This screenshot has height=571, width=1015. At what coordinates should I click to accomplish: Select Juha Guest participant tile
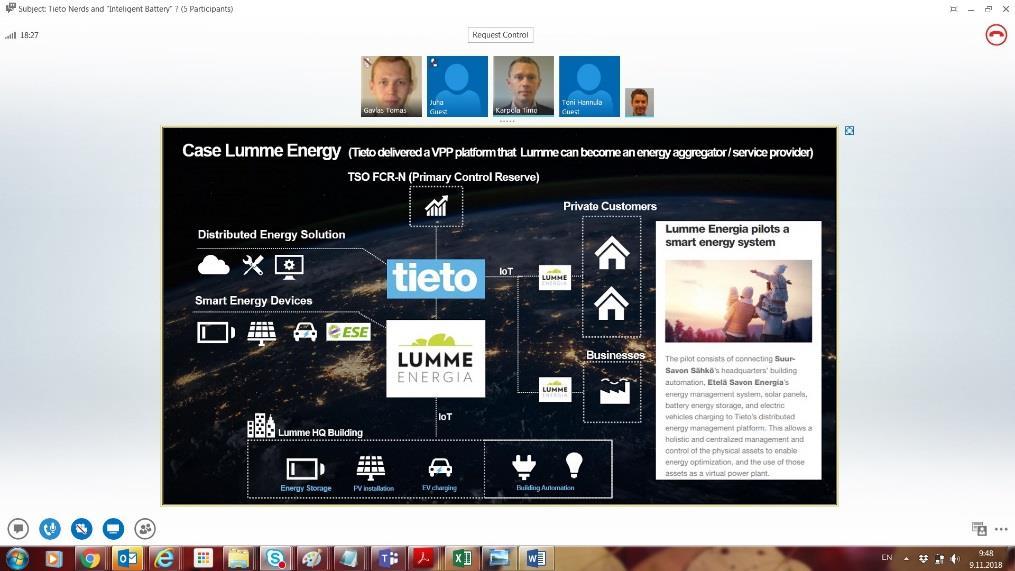tap(457, 86)
